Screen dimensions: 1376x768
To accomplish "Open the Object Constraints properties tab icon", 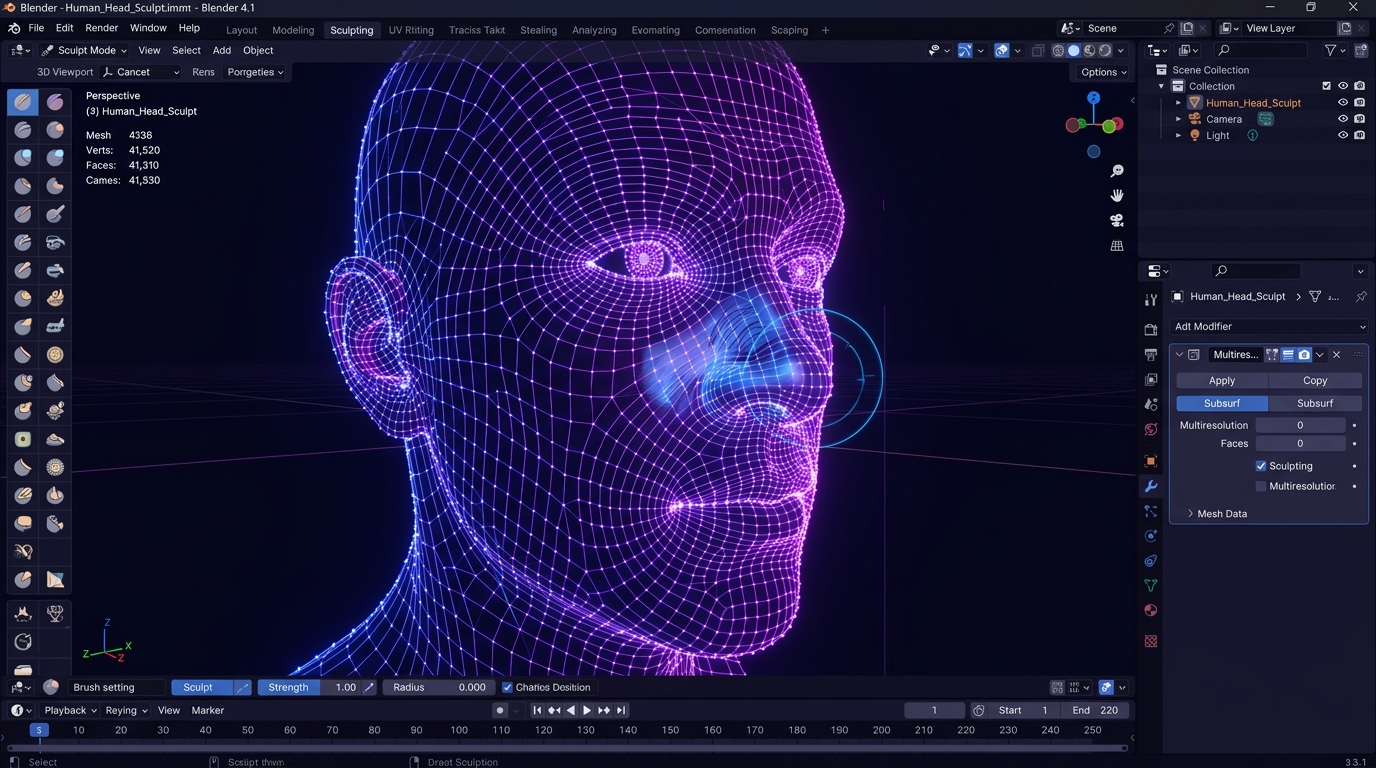I will (x=1151, y=561).
